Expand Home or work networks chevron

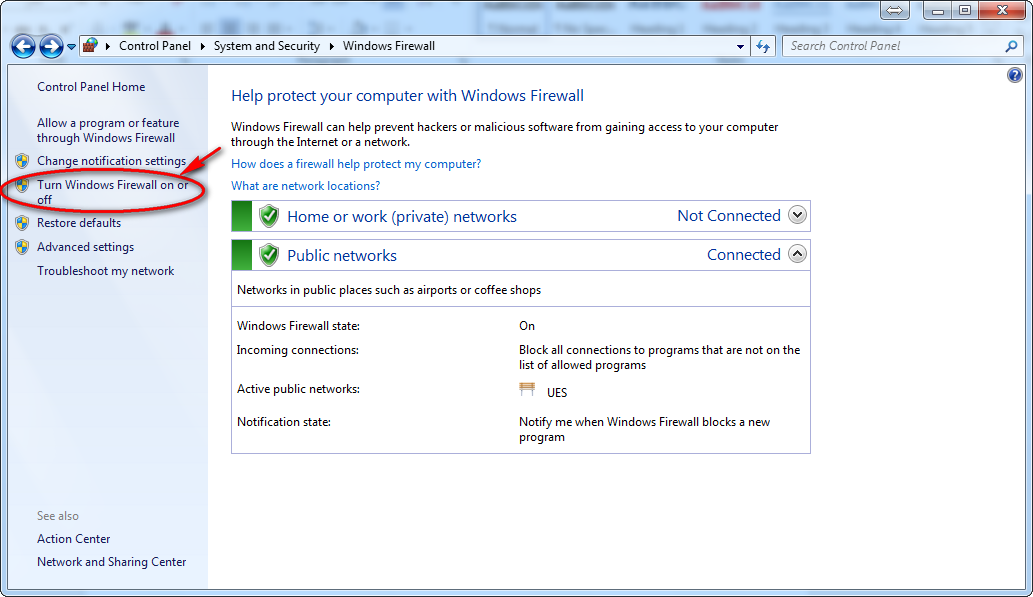click(x=797, y=215)
